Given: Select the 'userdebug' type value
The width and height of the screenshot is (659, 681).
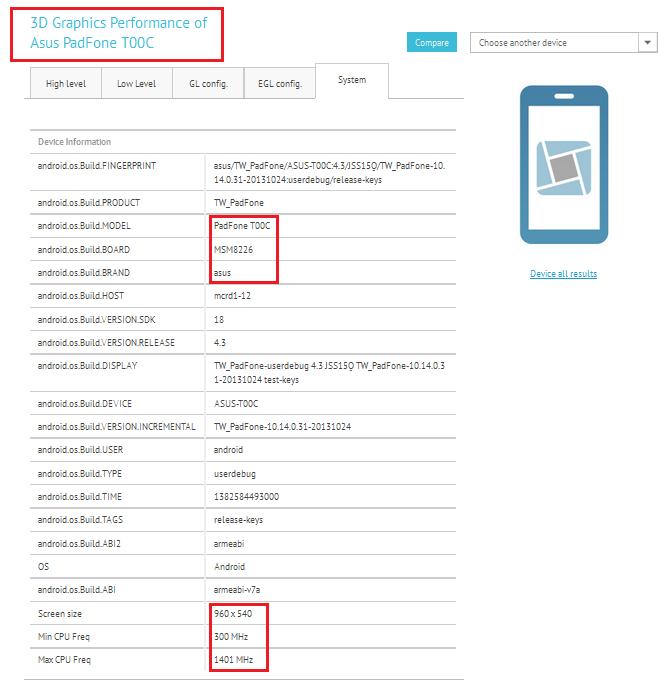Looking at the screenshot, I should click(235, 473).
